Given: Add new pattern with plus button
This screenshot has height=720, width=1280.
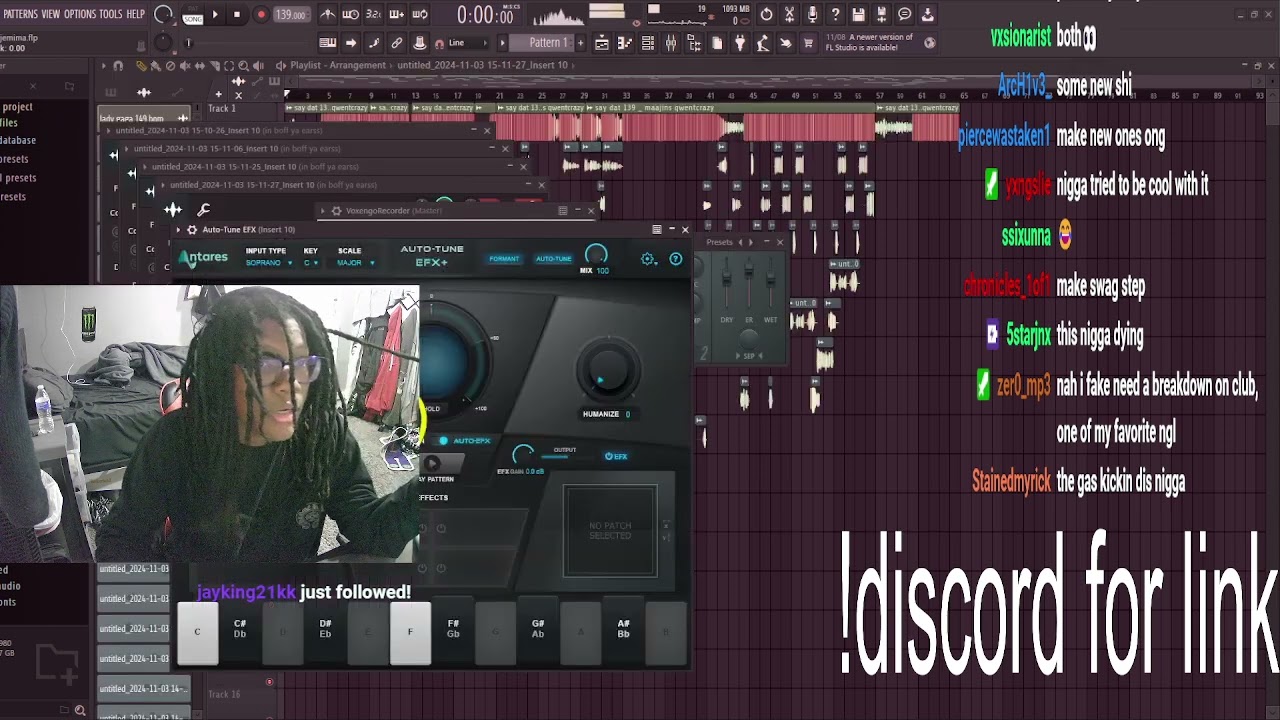Looking at the screenshot, I should [582, 43].
